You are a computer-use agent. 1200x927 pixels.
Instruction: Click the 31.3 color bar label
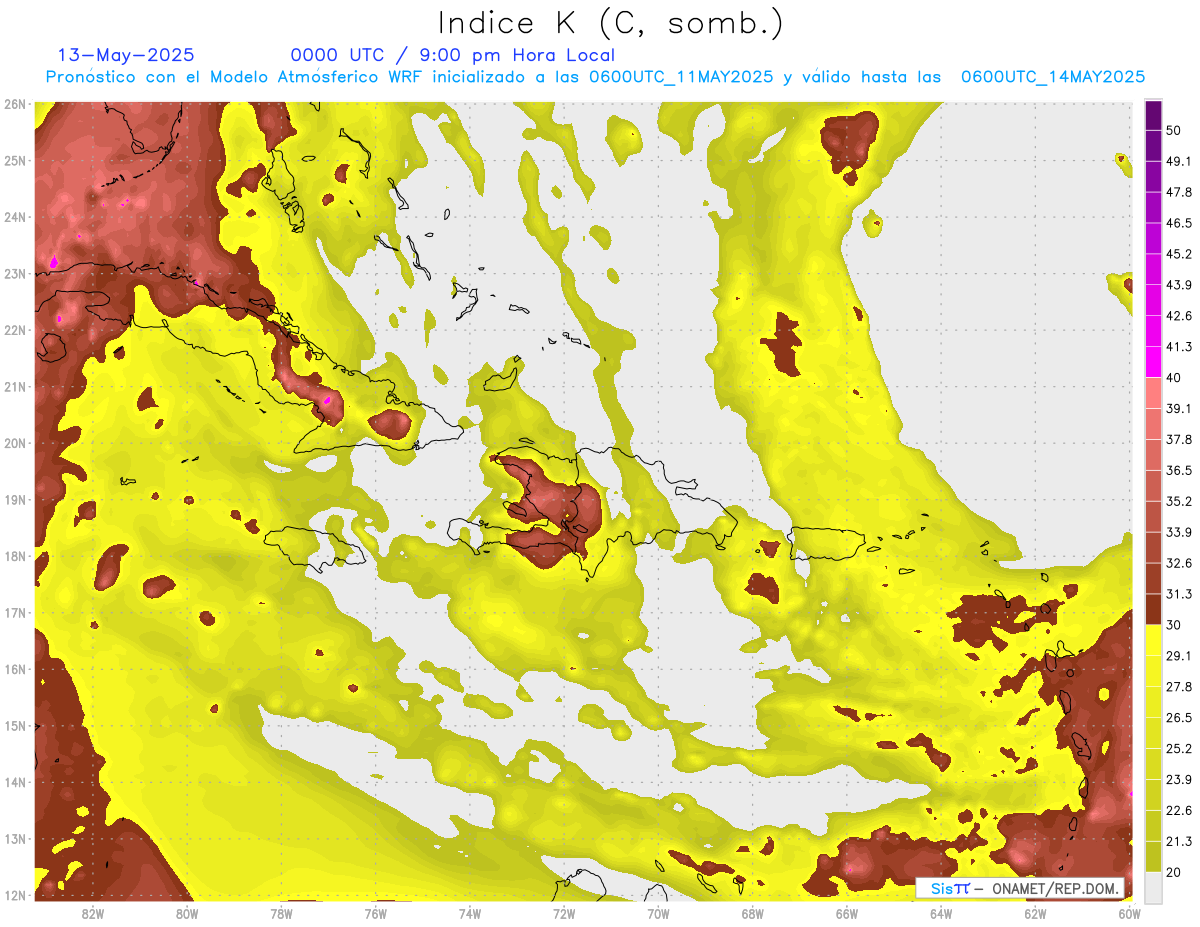1180,594
